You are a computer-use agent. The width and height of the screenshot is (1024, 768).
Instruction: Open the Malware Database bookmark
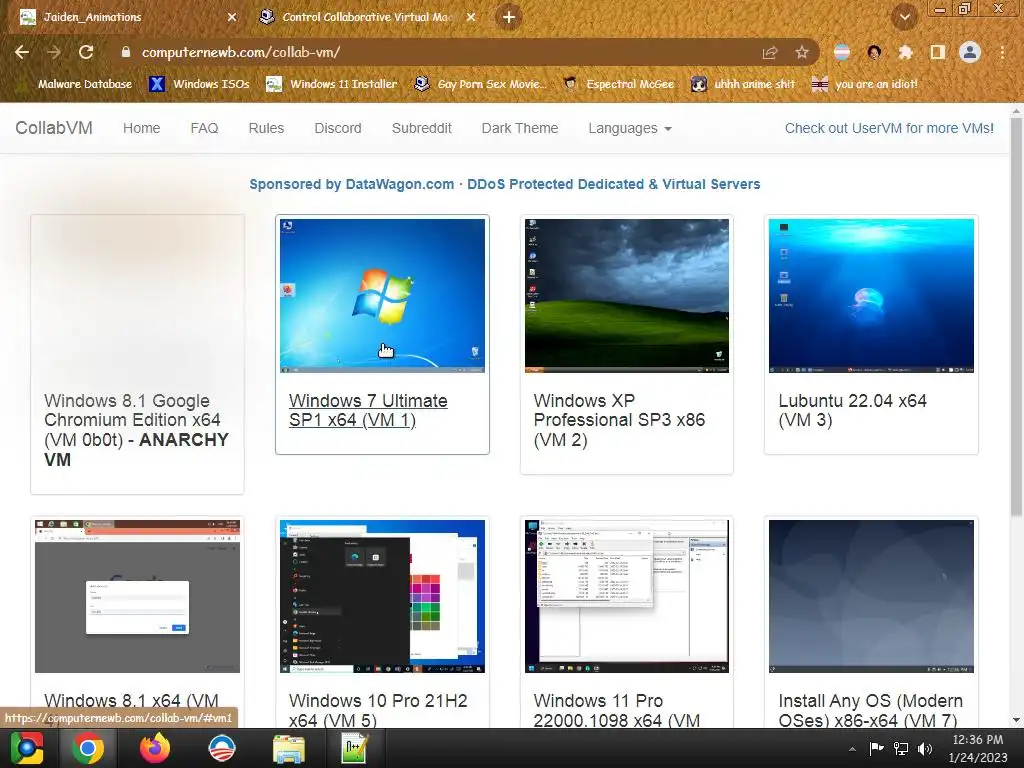(77, 84)
